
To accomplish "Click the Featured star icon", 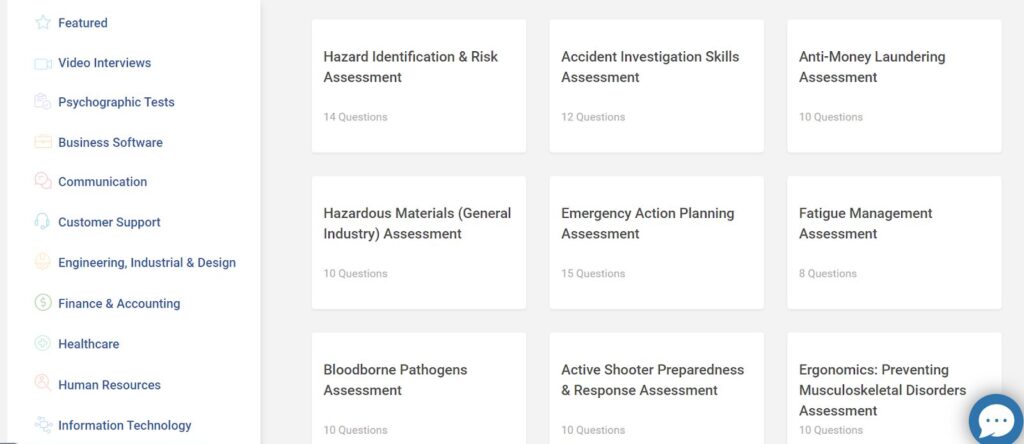I will [x=43, y=23].
